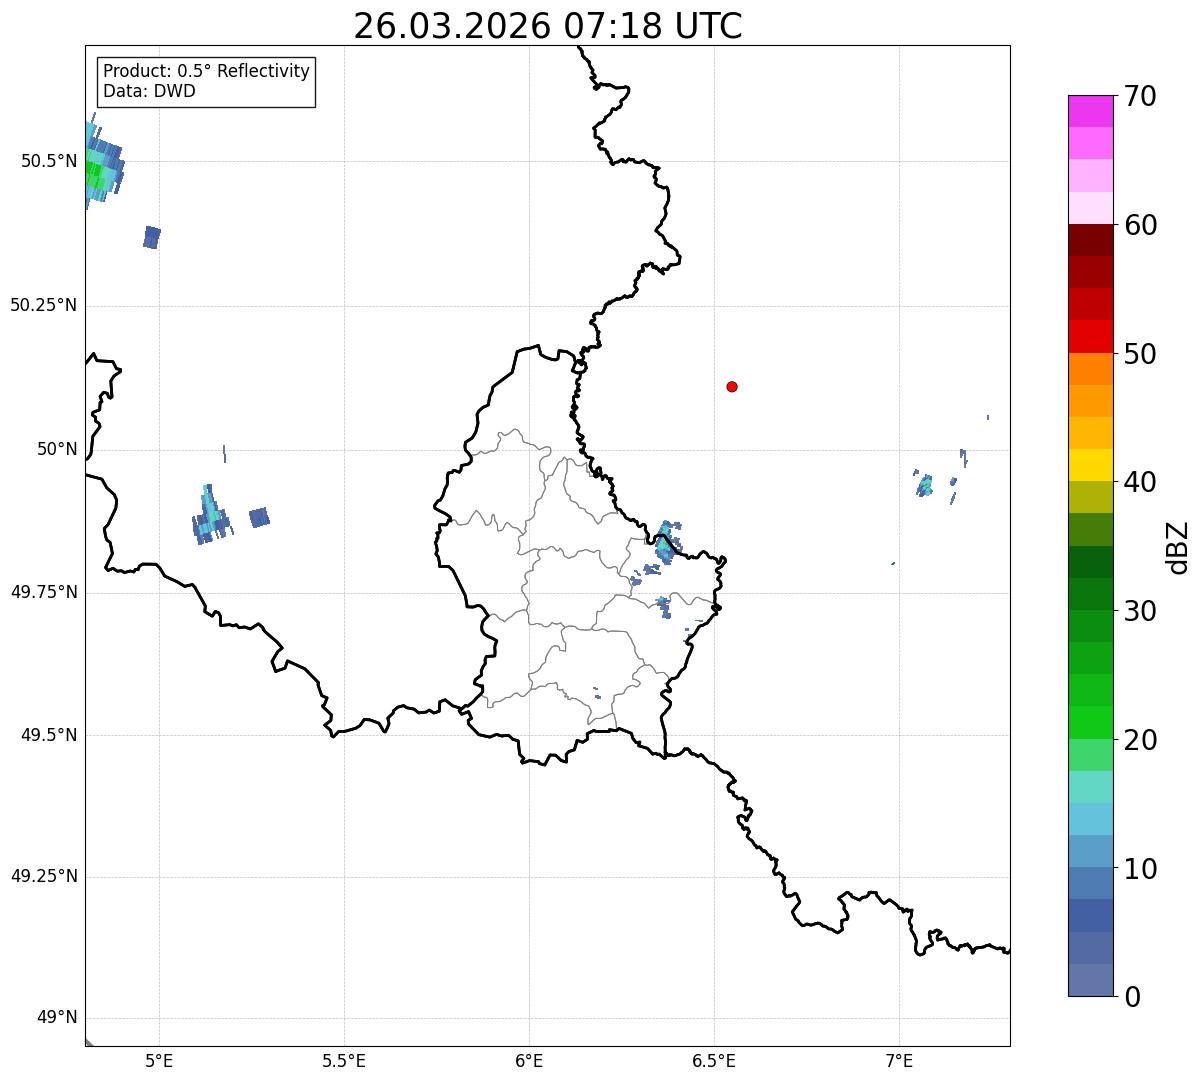Viewport: 1202px width, 1081px height.
Task: Click the 6°E longitude label
Action: click(529, 1060)
